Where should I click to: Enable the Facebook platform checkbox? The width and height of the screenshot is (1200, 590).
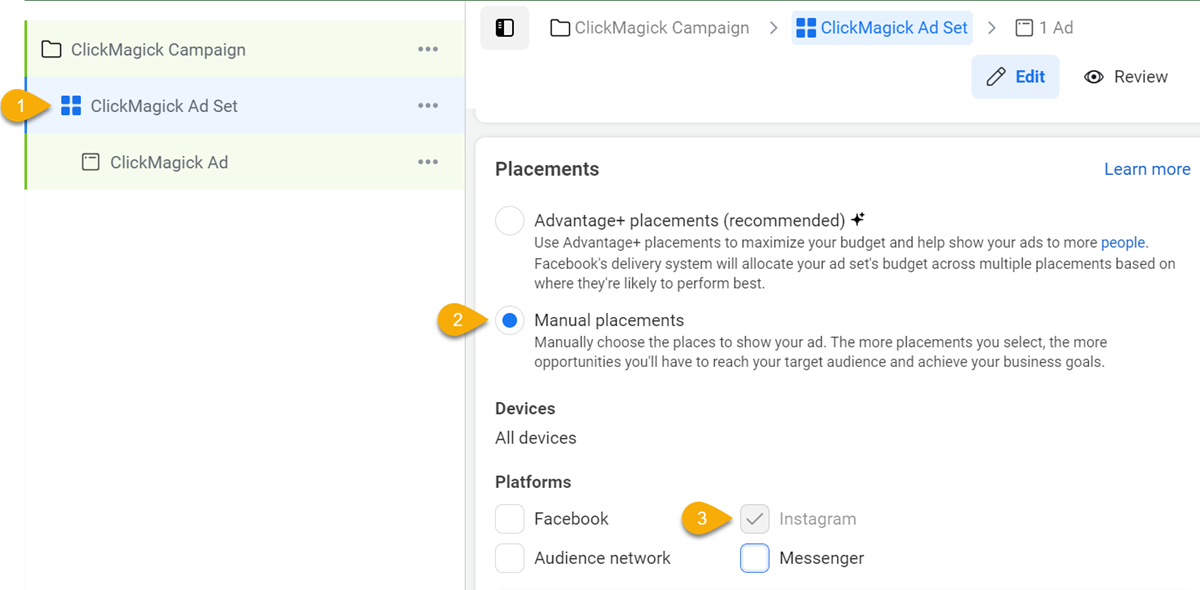pyautogui.click(x=510, y=519)
